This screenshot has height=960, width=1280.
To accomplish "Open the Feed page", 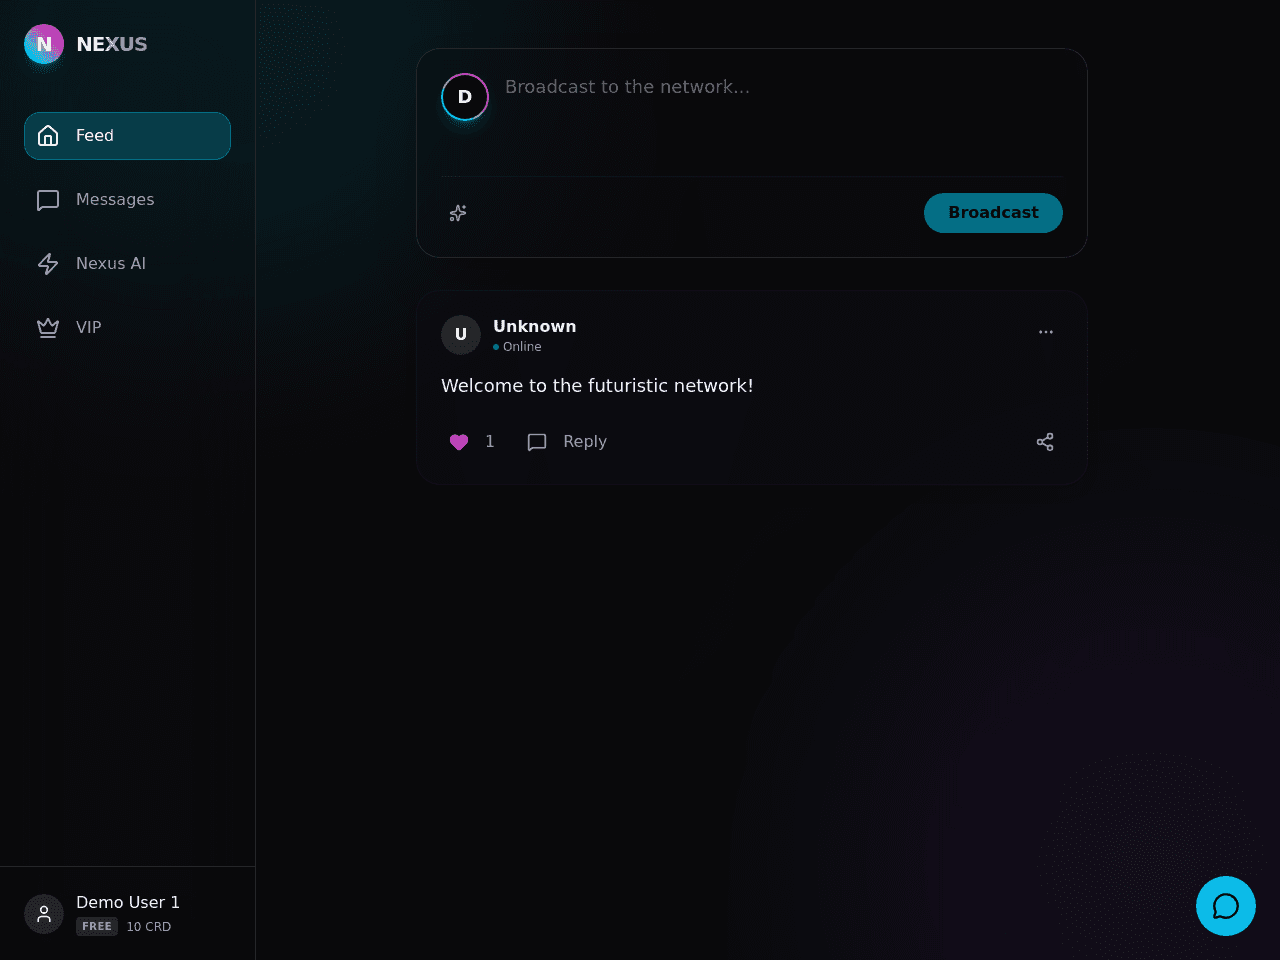I will coord(127,136).
